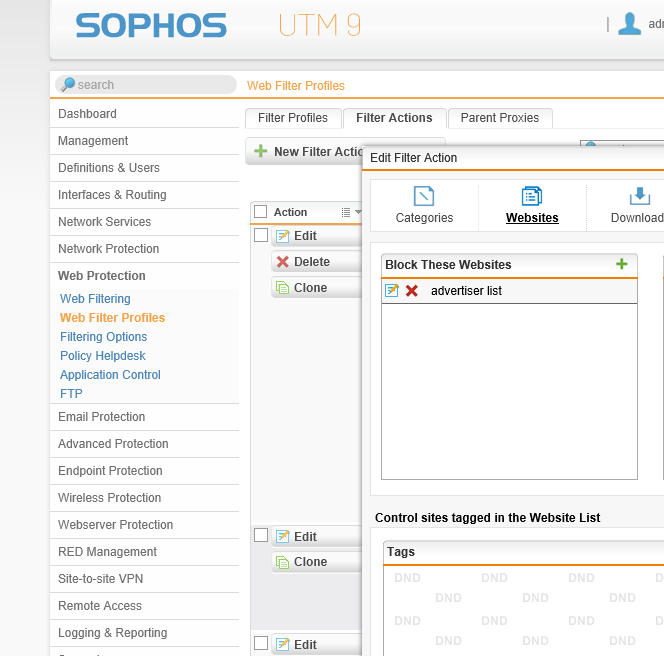Open the Action list sort dropdown
The width and height of the screenshot is (664, 656).
350,212
